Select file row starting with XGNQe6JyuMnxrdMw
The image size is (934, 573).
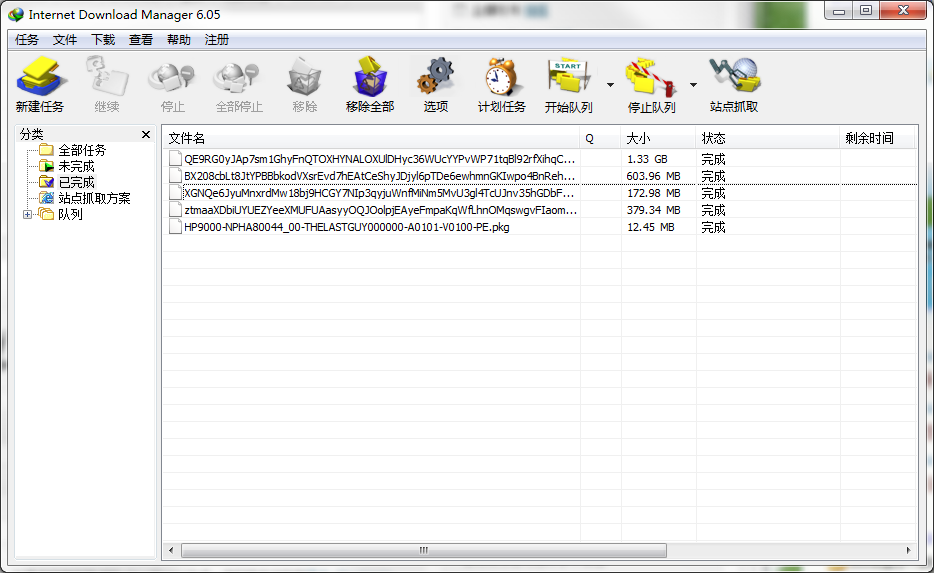point(540,193)
